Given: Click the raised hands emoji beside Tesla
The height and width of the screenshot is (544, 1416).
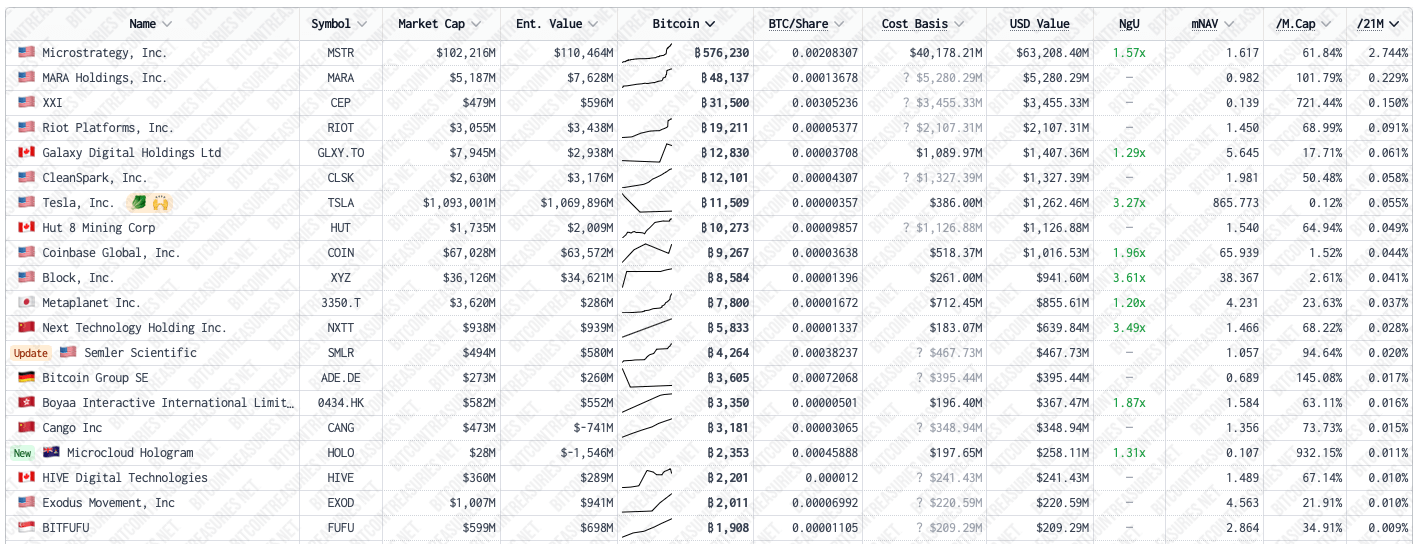Looking at the screenshot, I should click(x=160, y=203).
